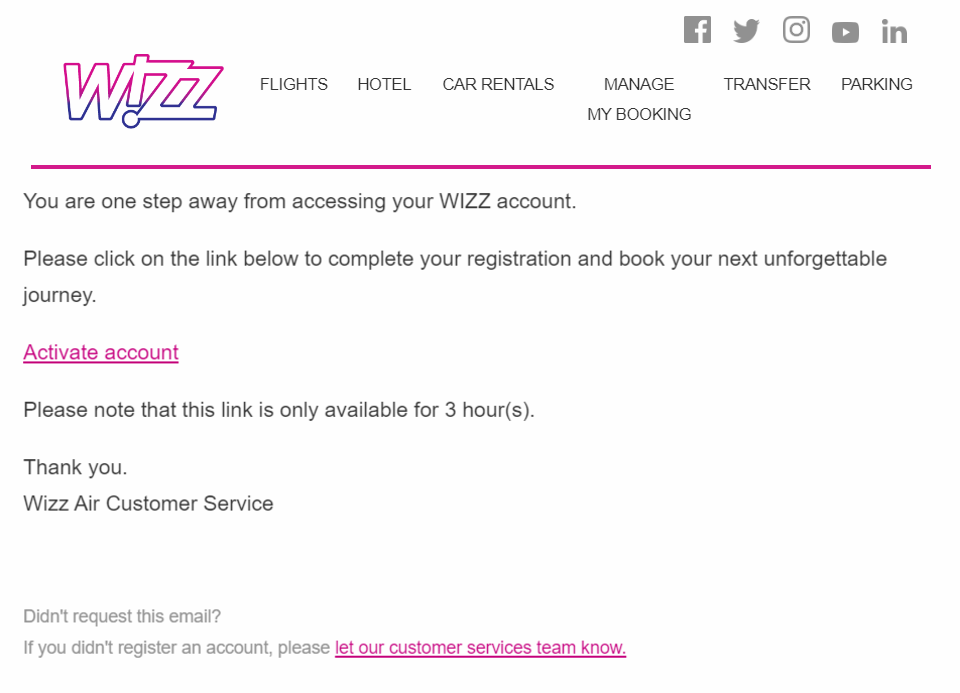This screenshot has width=960, height=693.
Task: Click the 'You are one step away' sentence
Action: point(300,201)
